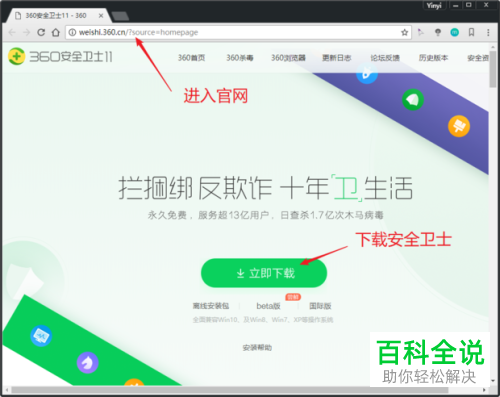Click the 安装帮助 link
Image resolution: width=500 pixels, height=397 pixels.
click(x=257, y=348)
